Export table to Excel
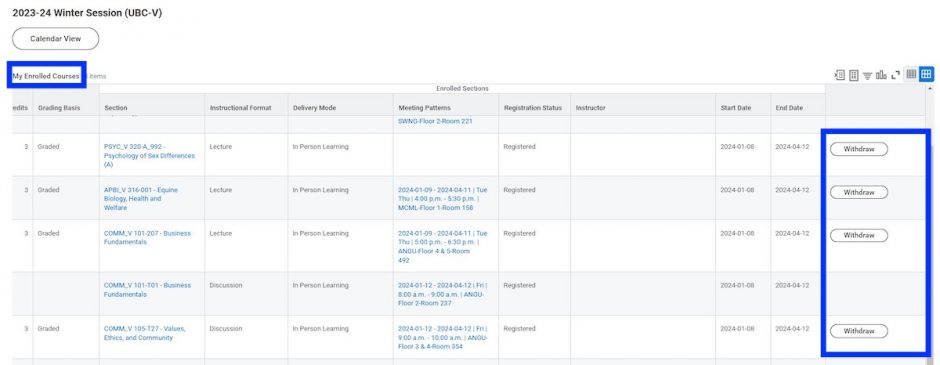The width and height of the screenshot is (940, 365). click(x=839, y=75)
